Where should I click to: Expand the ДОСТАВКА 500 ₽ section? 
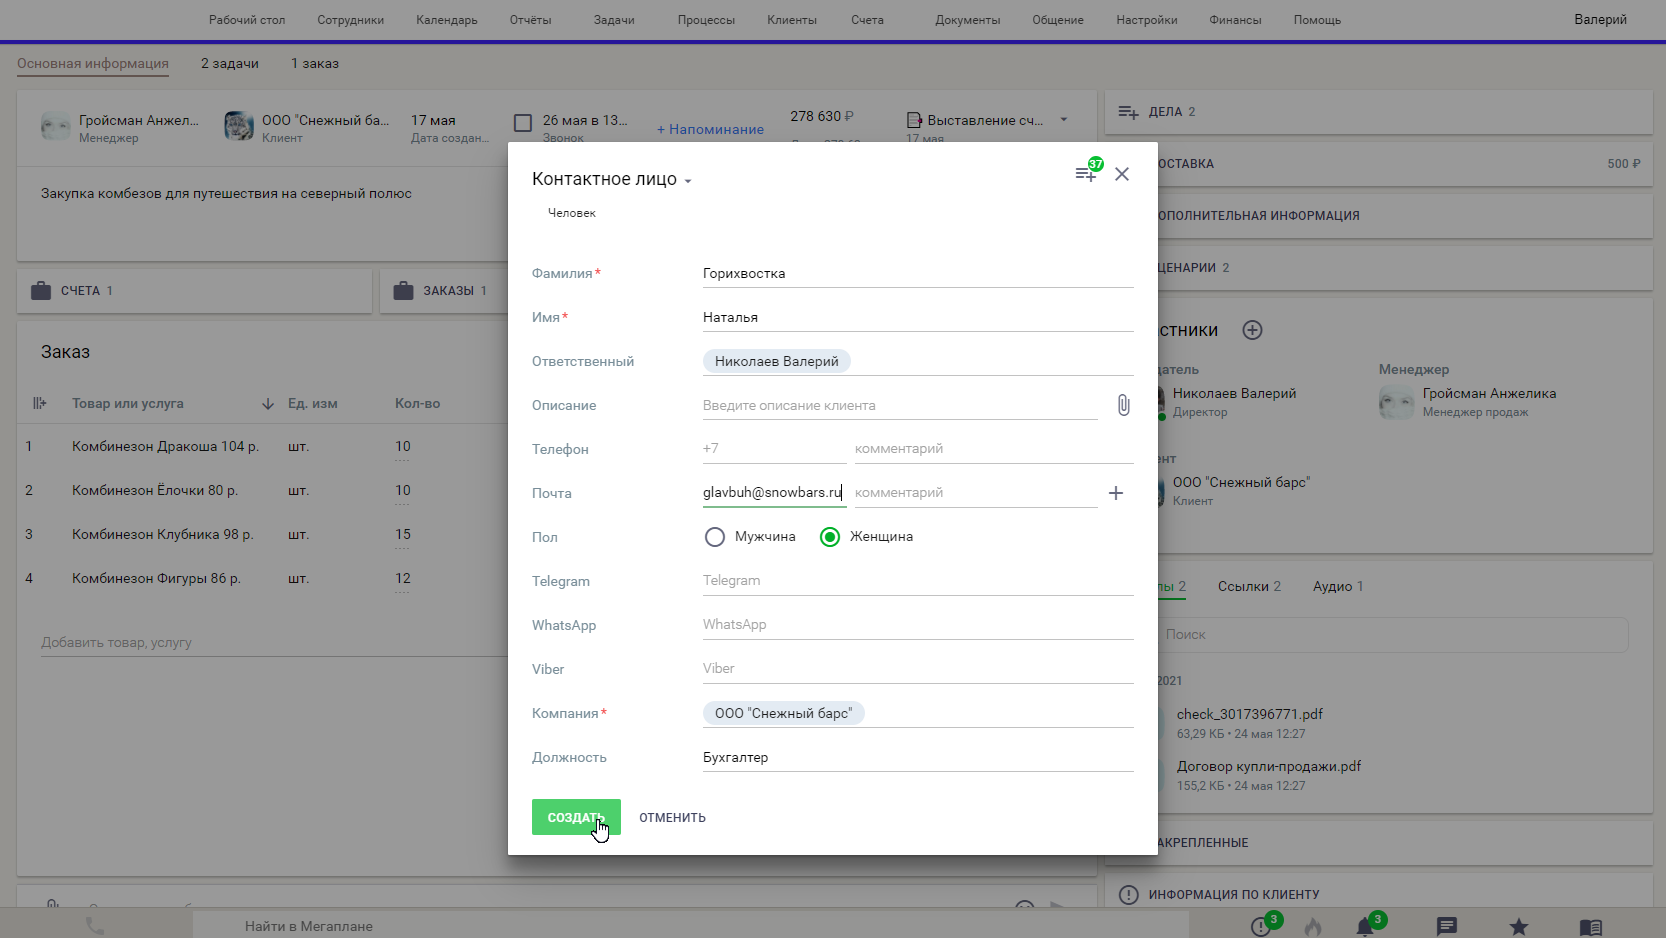(1405, 164)
